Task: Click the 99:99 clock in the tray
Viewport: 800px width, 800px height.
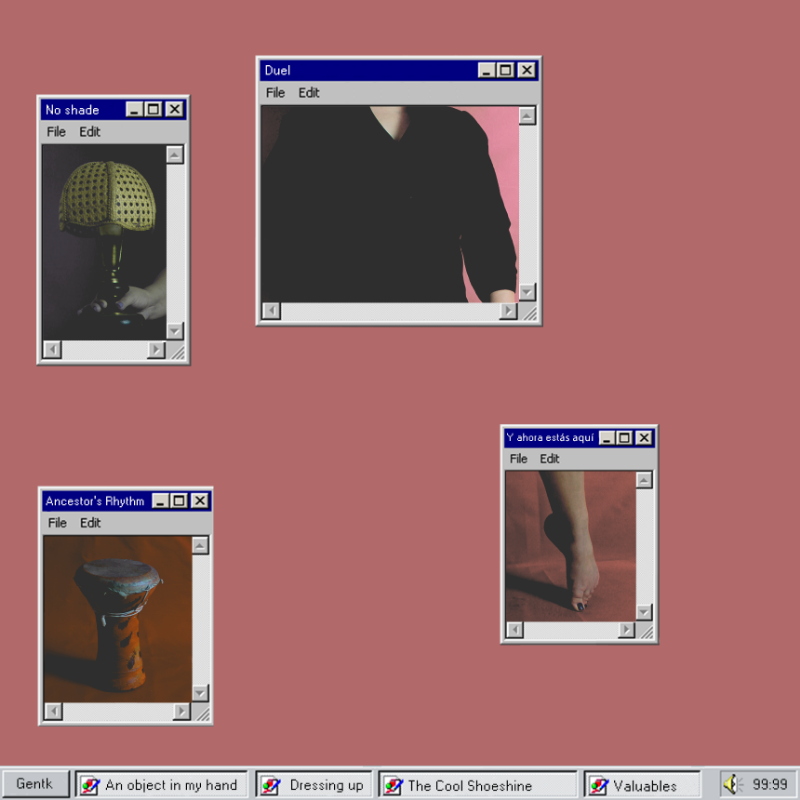Action: pyautogui.click(x=769, y=784)
